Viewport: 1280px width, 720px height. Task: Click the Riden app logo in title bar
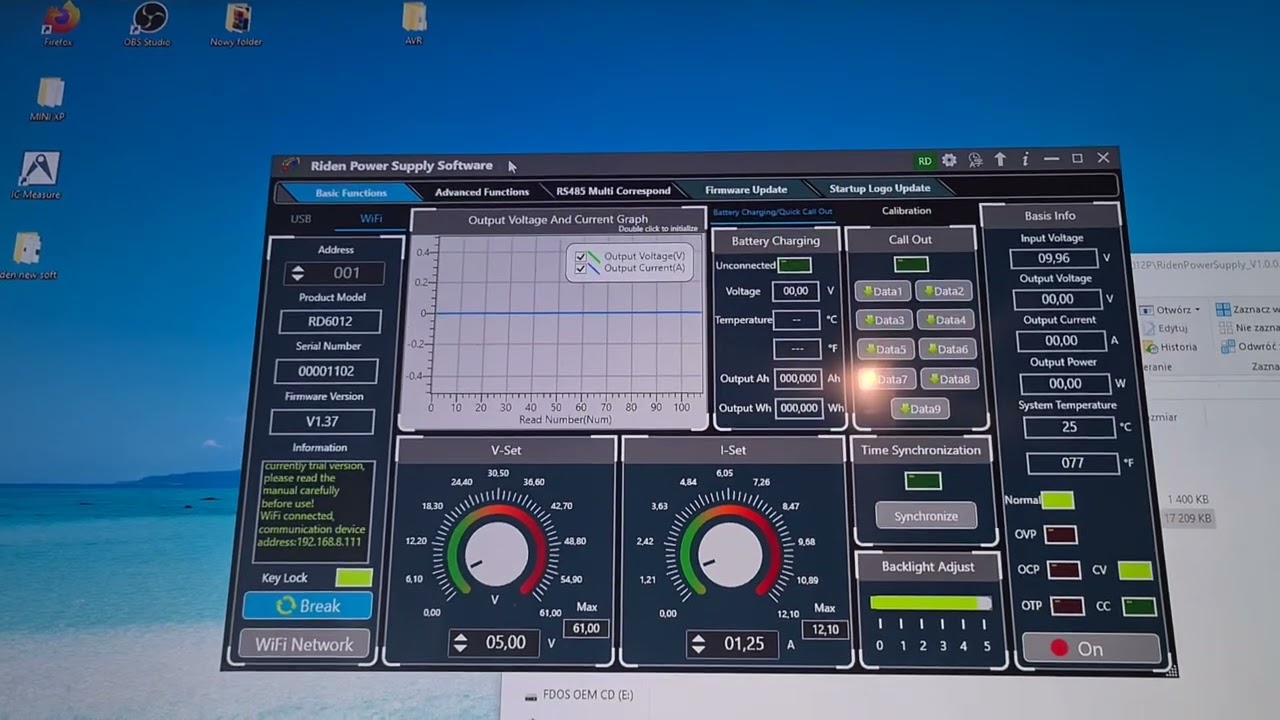pos(290,165)
